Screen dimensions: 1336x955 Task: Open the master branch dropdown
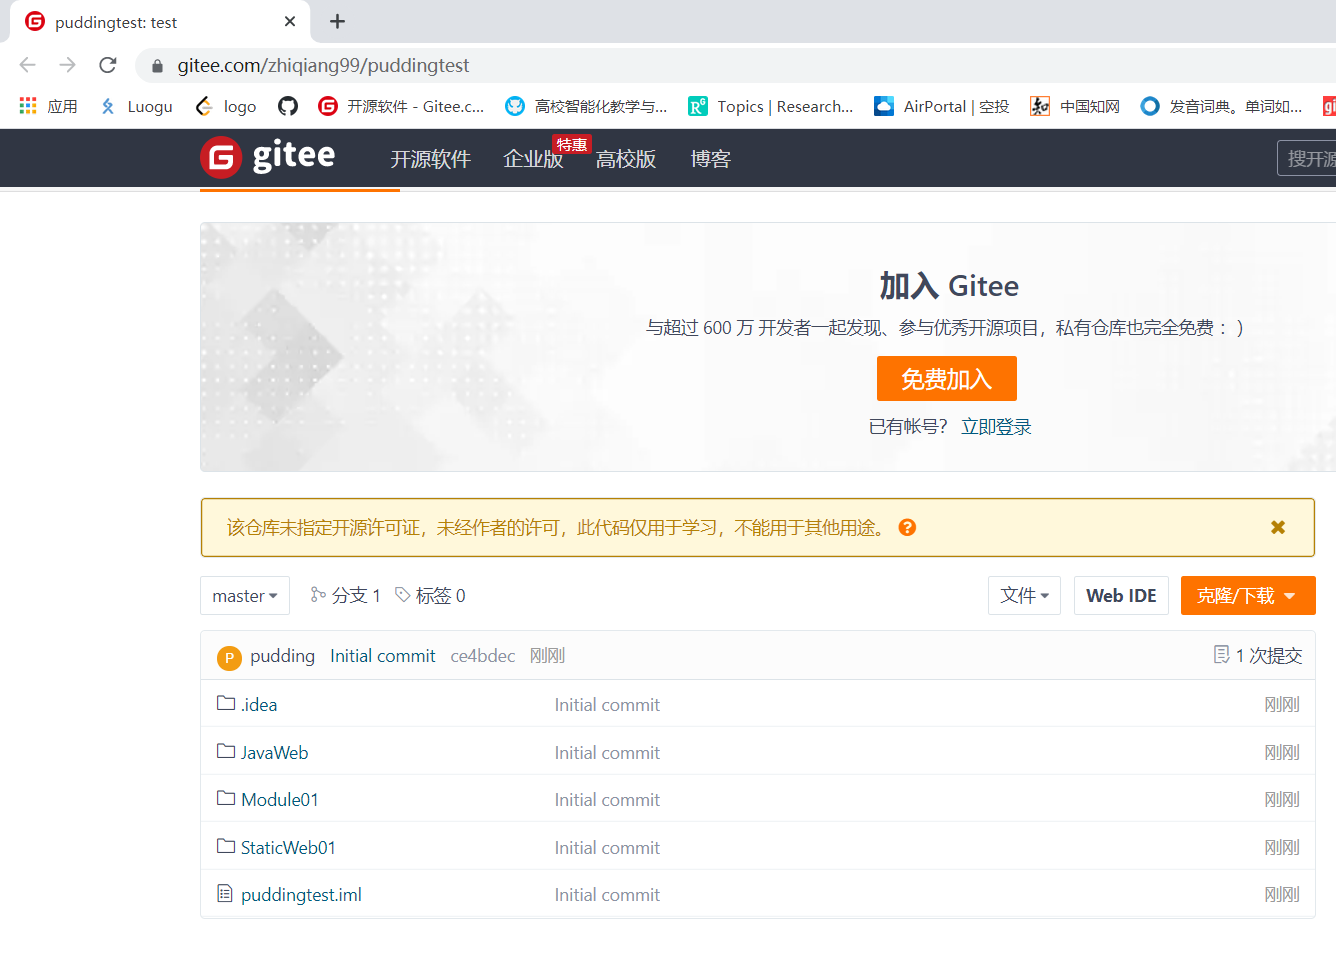(x=245, y=595)
